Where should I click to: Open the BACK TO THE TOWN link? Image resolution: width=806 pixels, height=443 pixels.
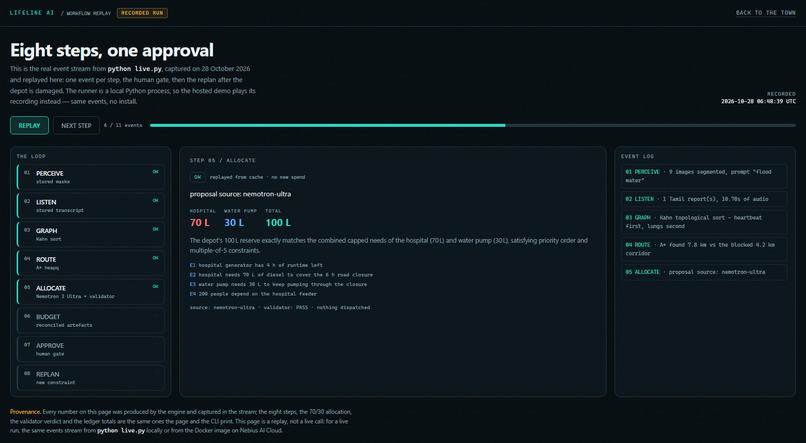[x=765, y=13]
